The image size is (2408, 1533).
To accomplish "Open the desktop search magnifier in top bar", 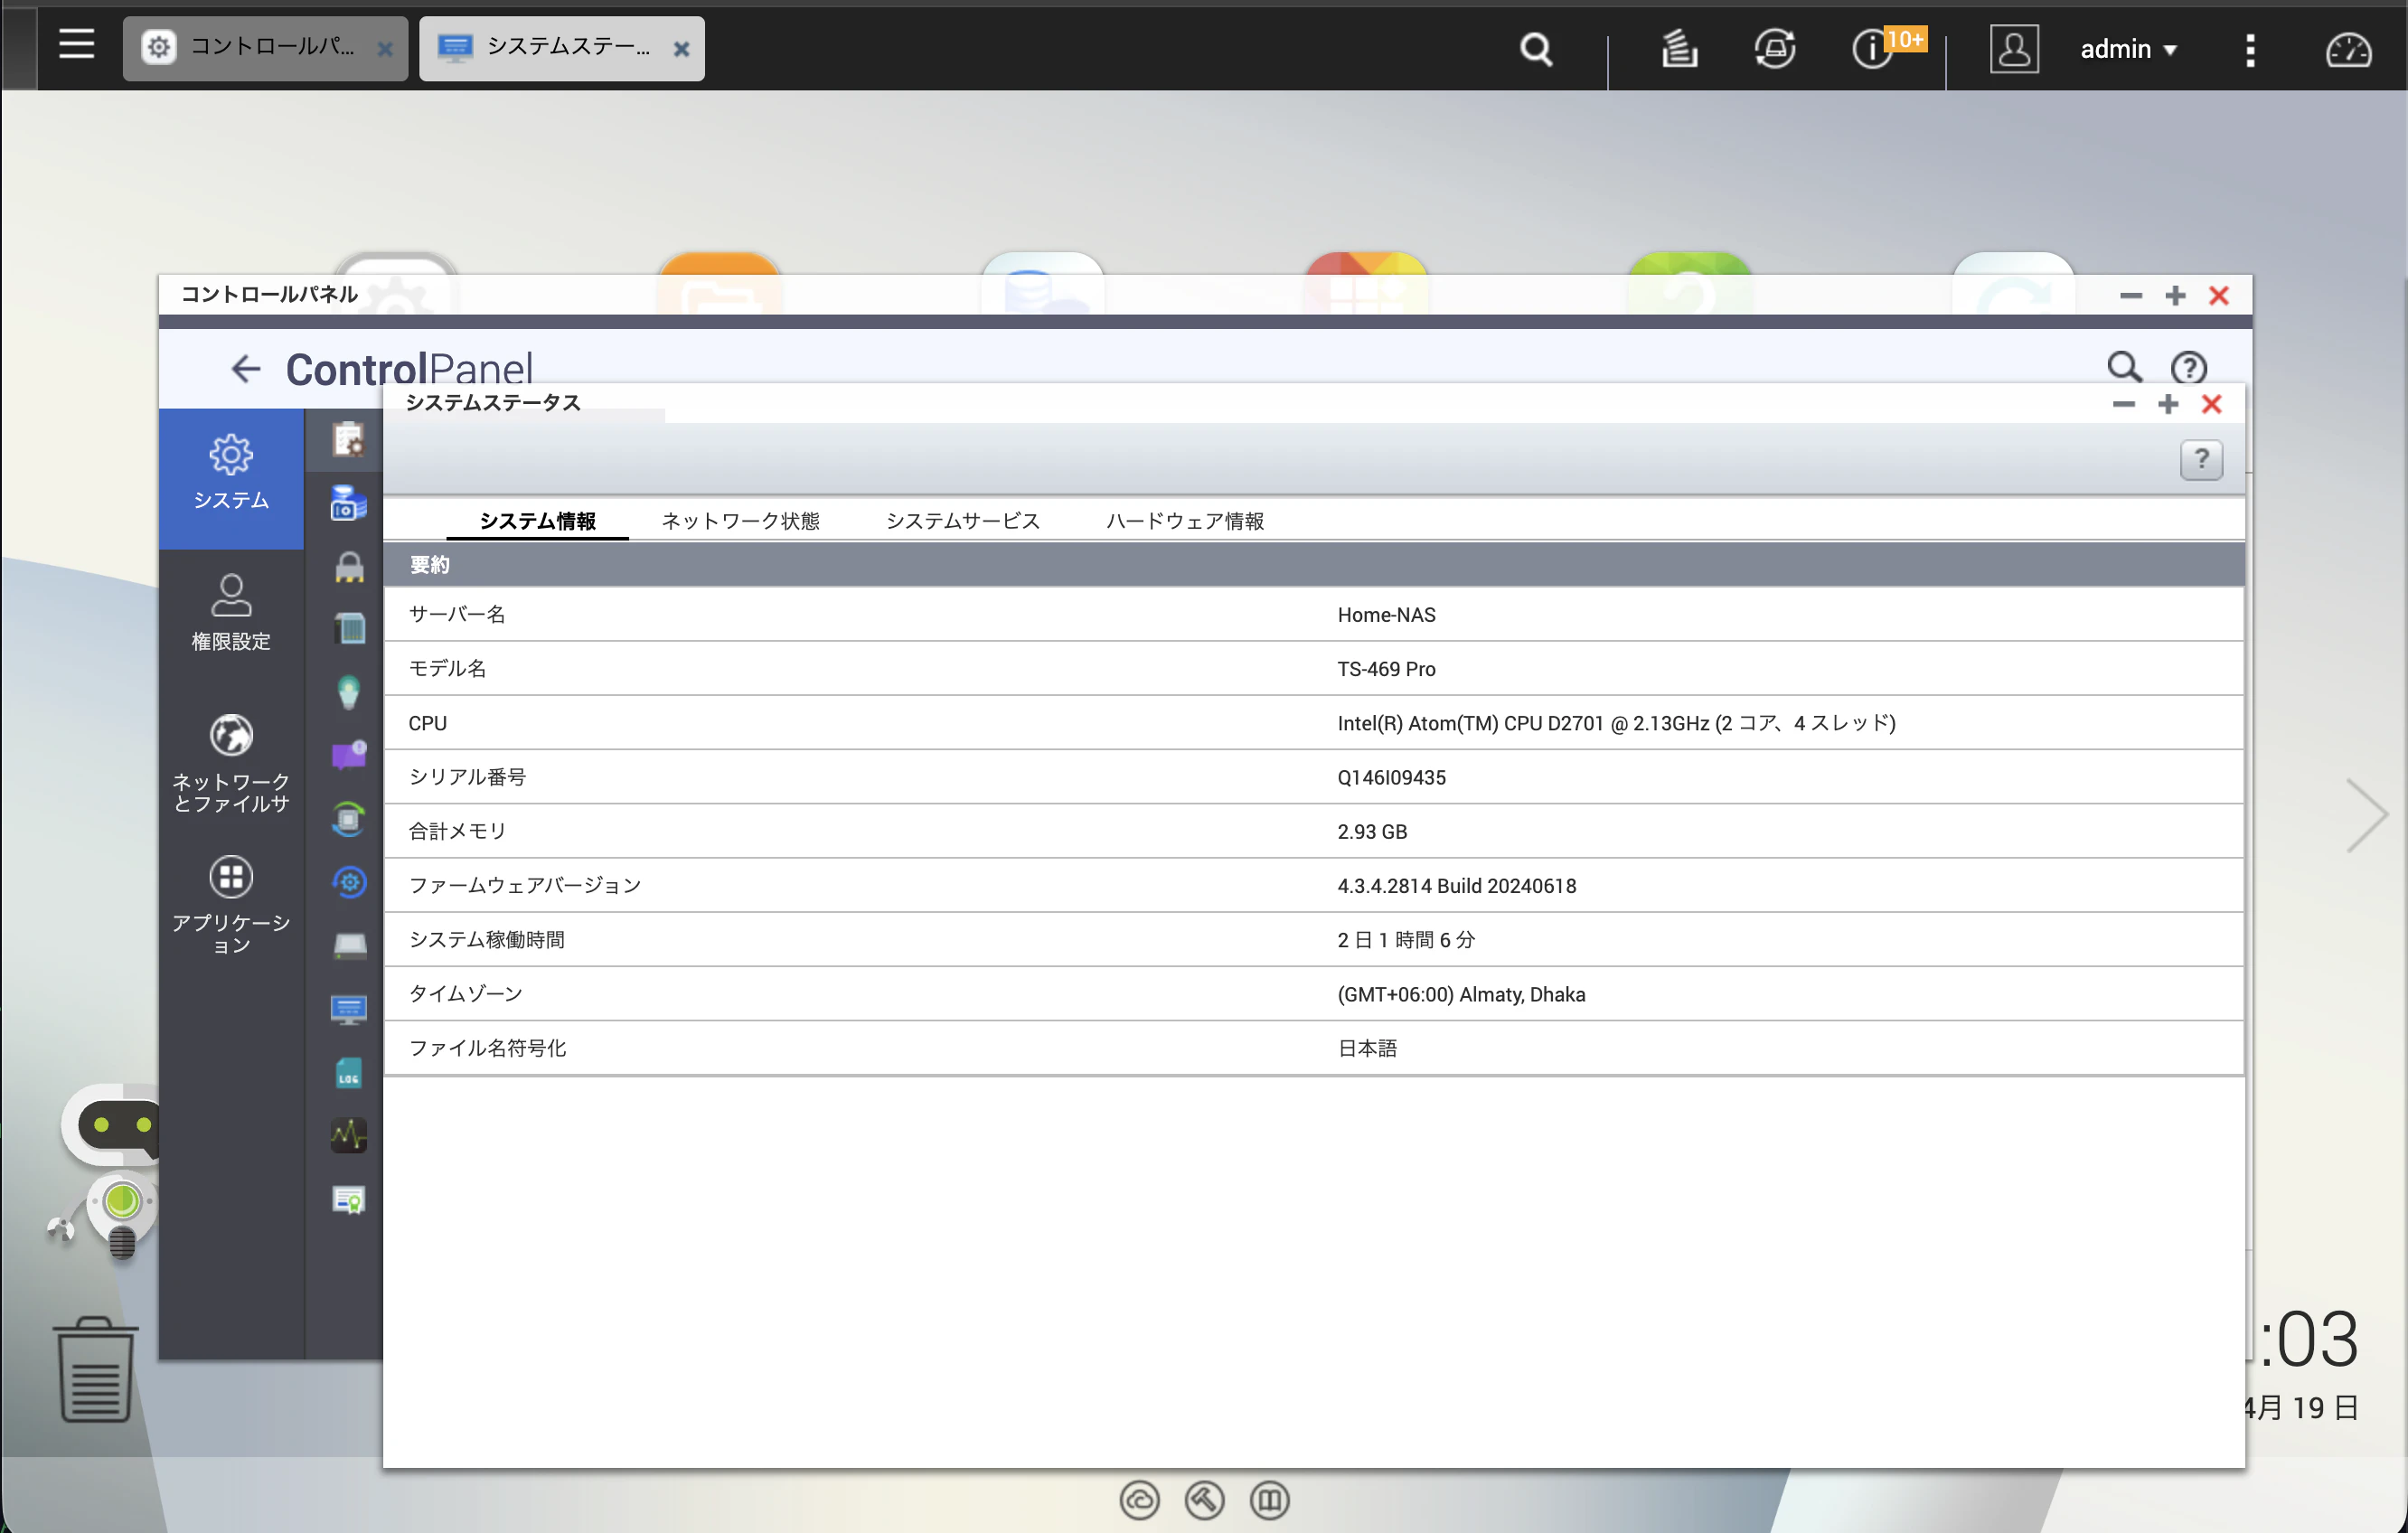I will coord(1536,49).
